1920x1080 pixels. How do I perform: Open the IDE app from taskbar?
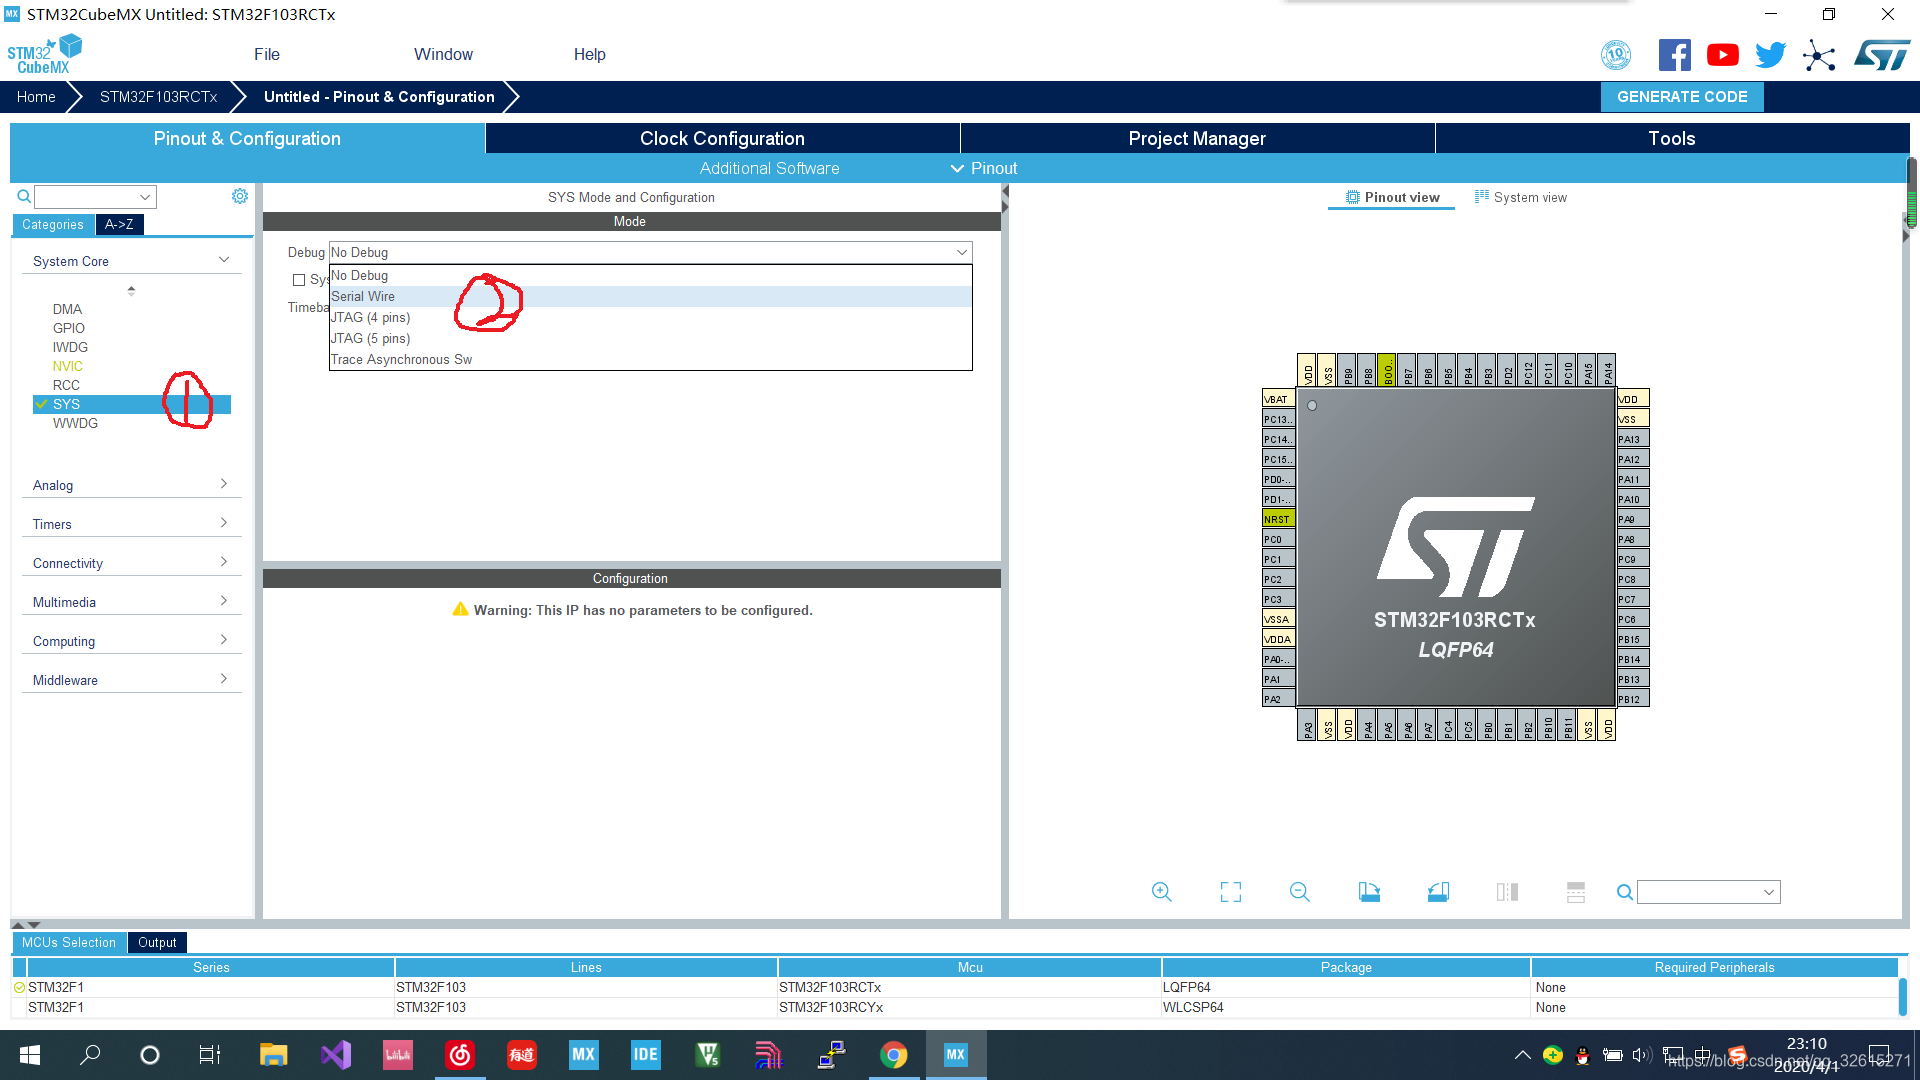[645, 1055]
